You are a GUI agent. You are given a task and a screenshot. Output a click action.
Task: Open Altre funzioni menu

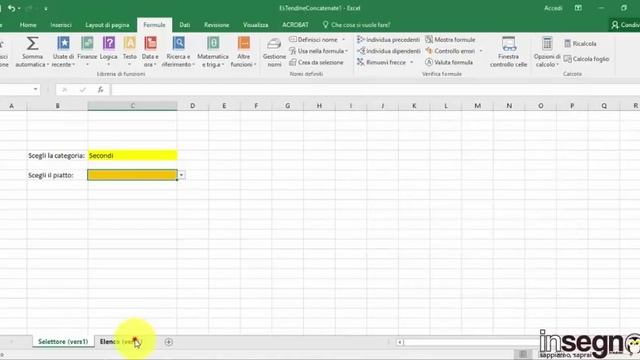244,51
